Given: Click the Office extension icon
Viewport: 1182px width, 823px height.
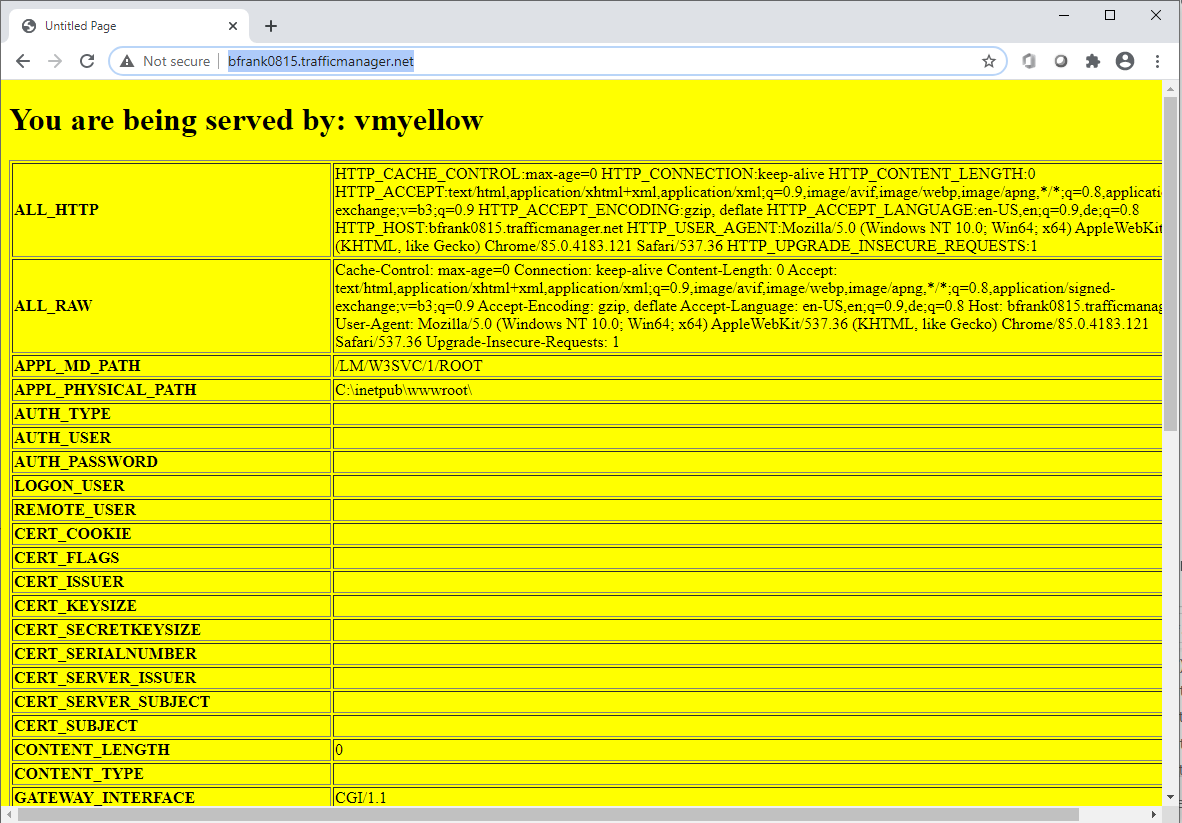Looking at the screenshot, I should (1028, 62).
